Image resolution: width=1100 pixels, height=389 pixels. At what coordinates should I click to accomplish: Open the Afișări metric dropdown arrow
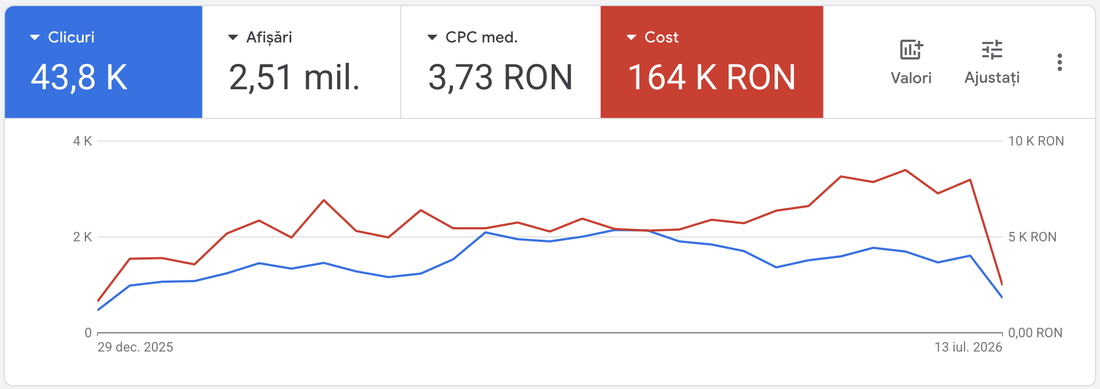234,38
